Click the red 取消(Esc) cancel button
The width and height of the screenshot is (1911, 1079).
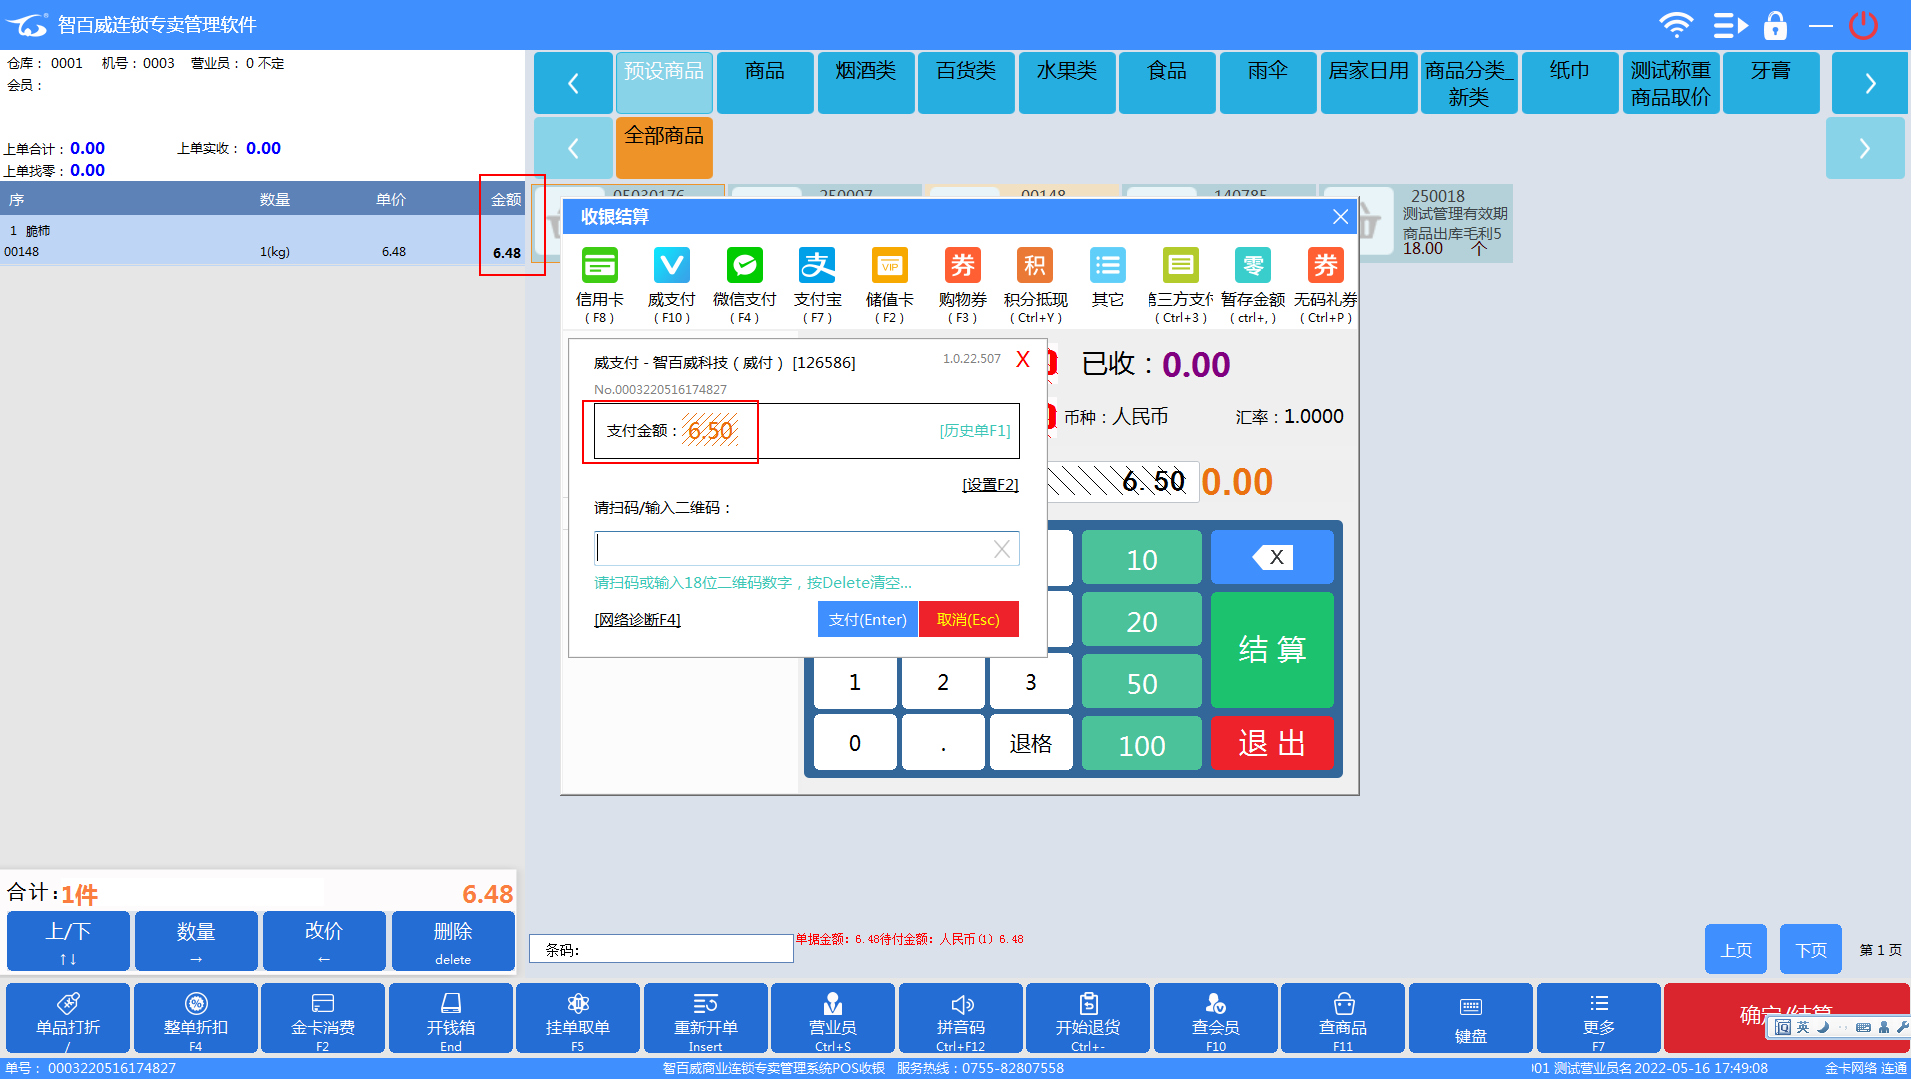pyautogui.click(x=968, y=619)
